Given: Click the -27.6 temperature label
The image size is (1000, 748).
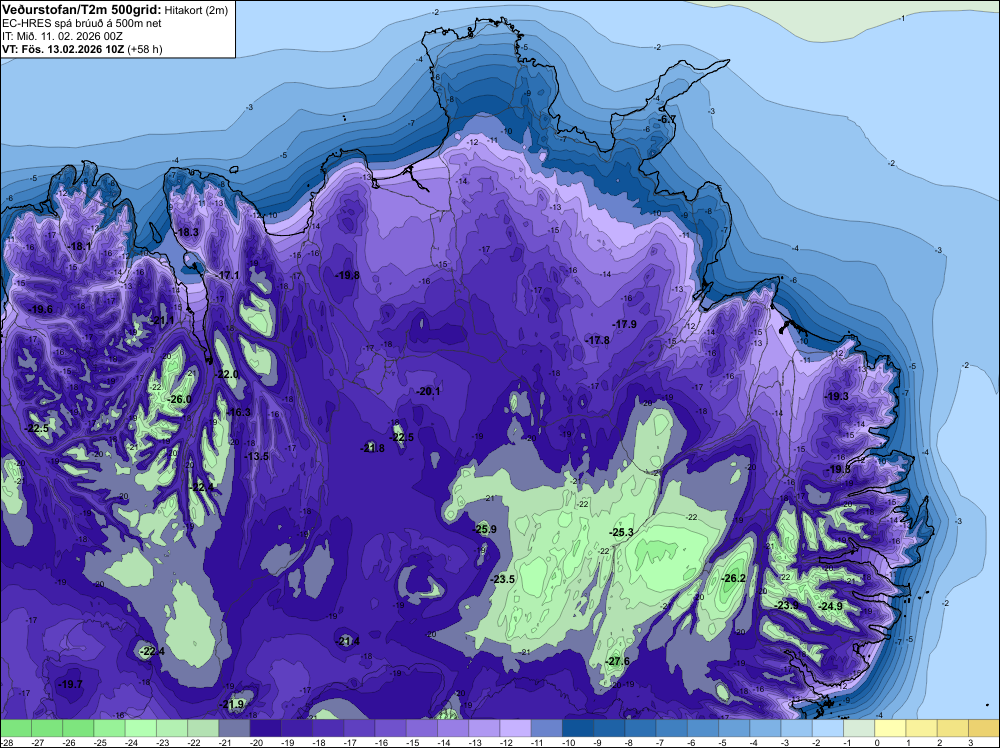Looking at the screenshot, I should point(617,661).
